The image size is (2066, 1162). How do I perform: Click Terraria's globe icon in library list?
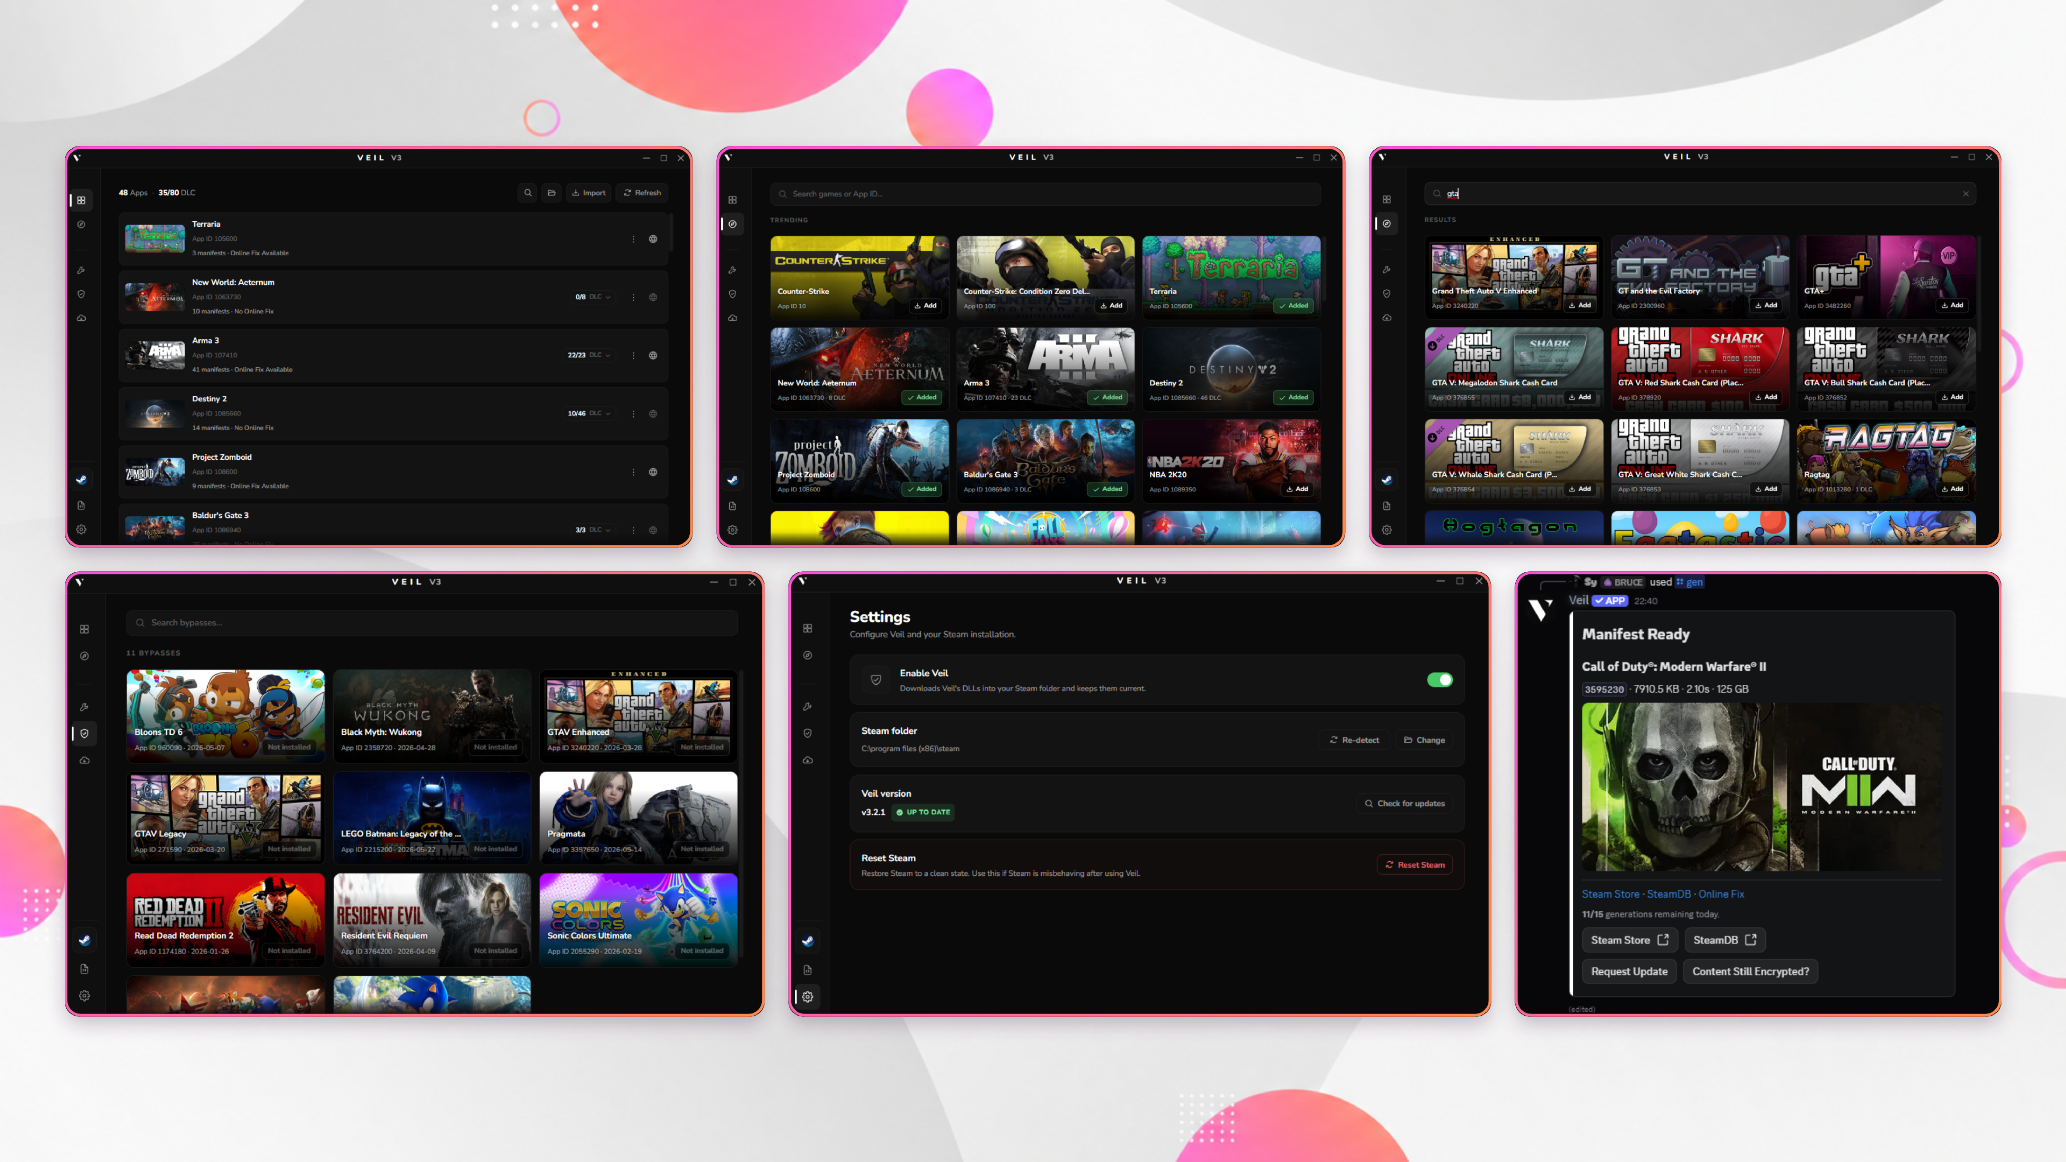click(653, 239)
